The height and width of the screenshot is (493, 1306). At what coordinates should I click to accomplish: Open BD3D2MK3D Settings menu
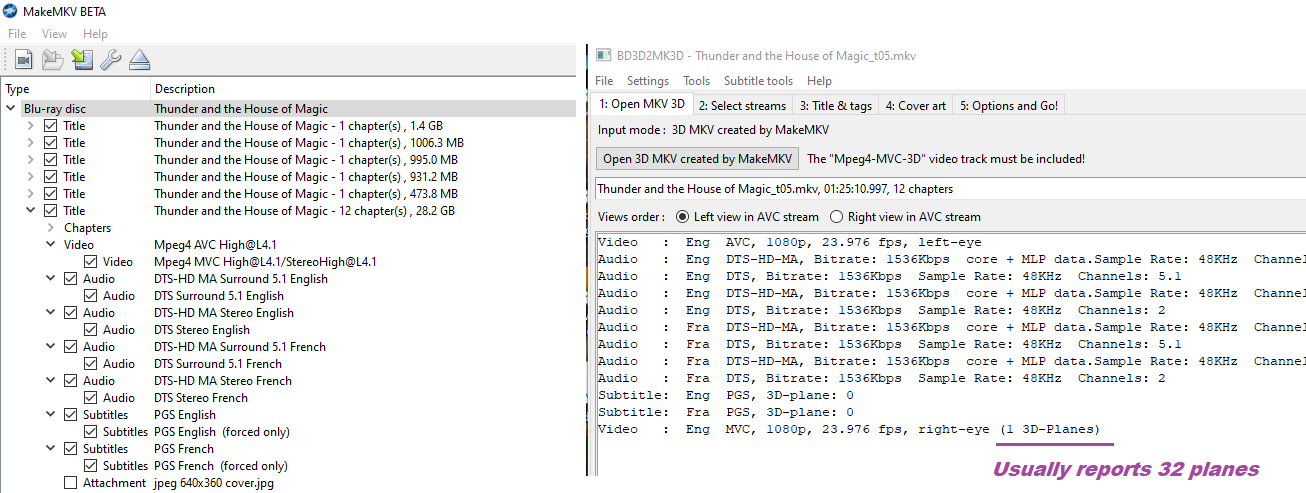(x=648, y=81)
